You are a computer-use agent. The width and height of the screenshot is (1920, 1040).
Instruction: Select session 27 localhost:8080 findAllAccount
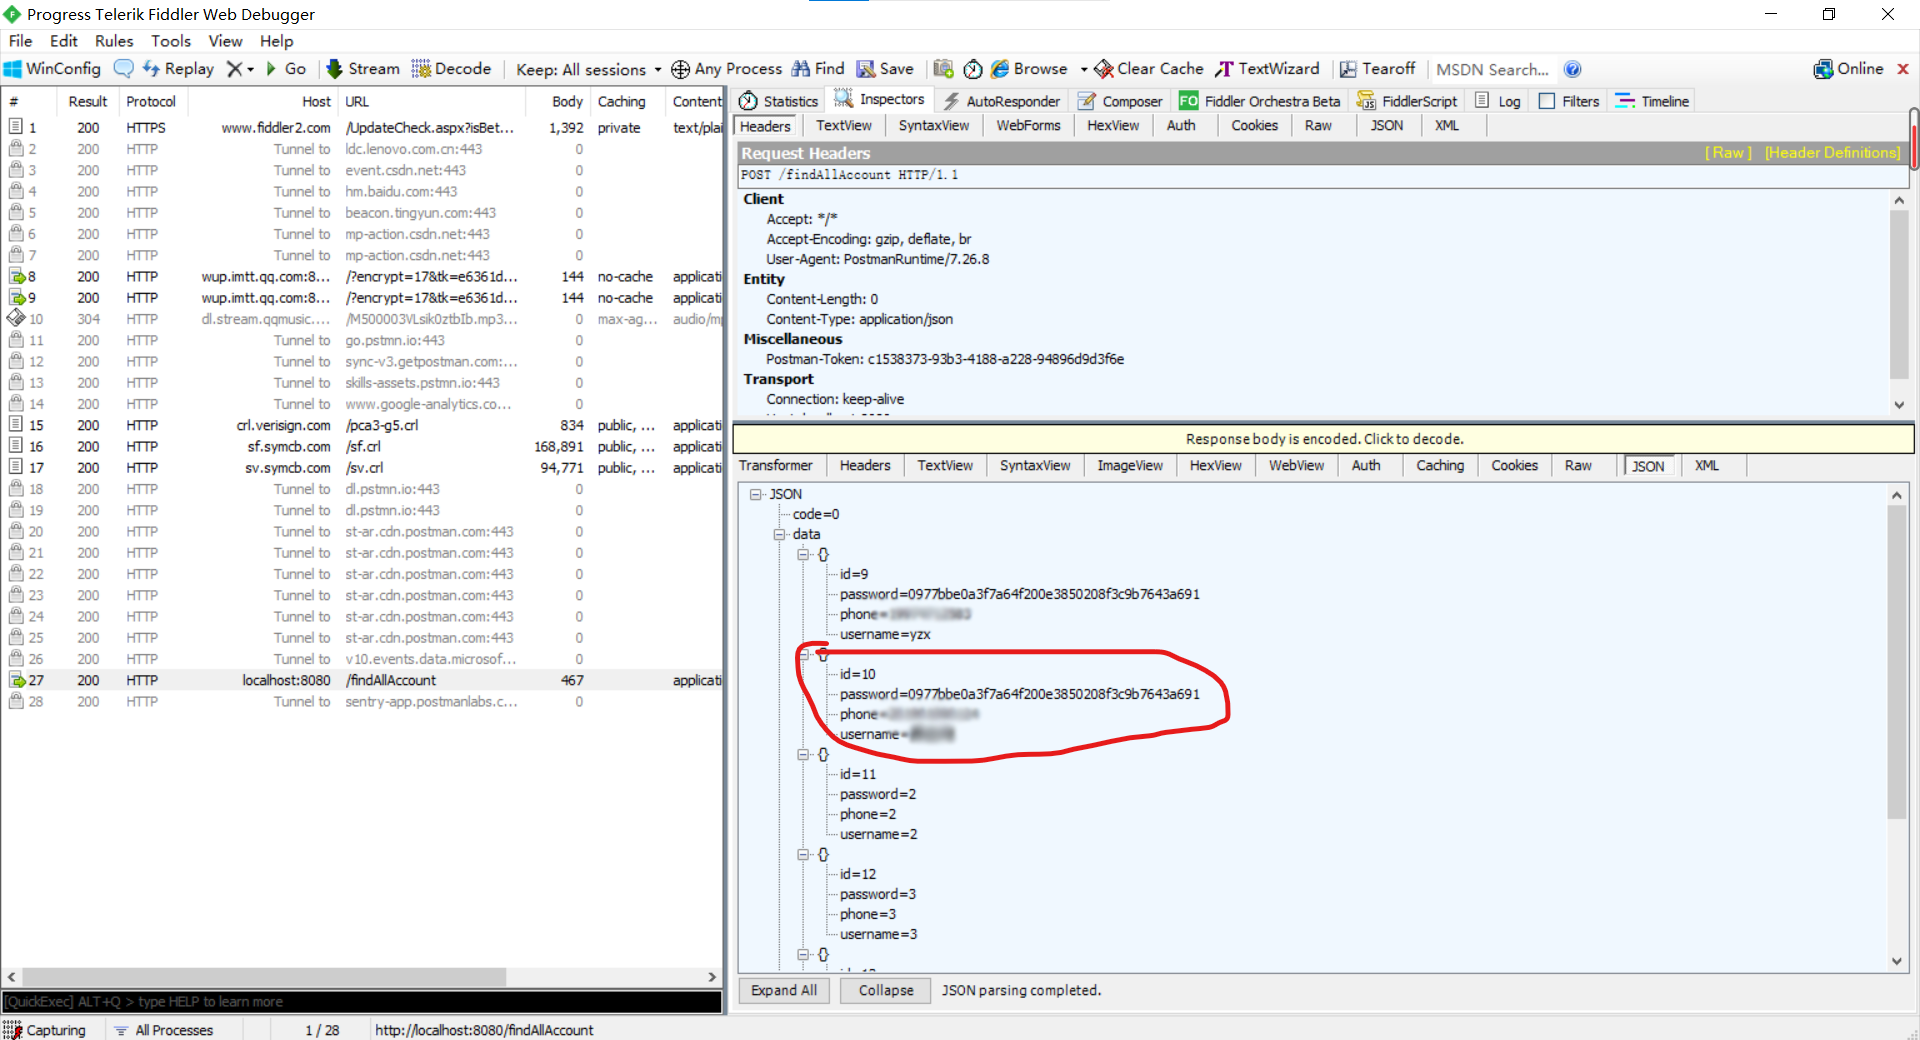click(x=362, y=680)
